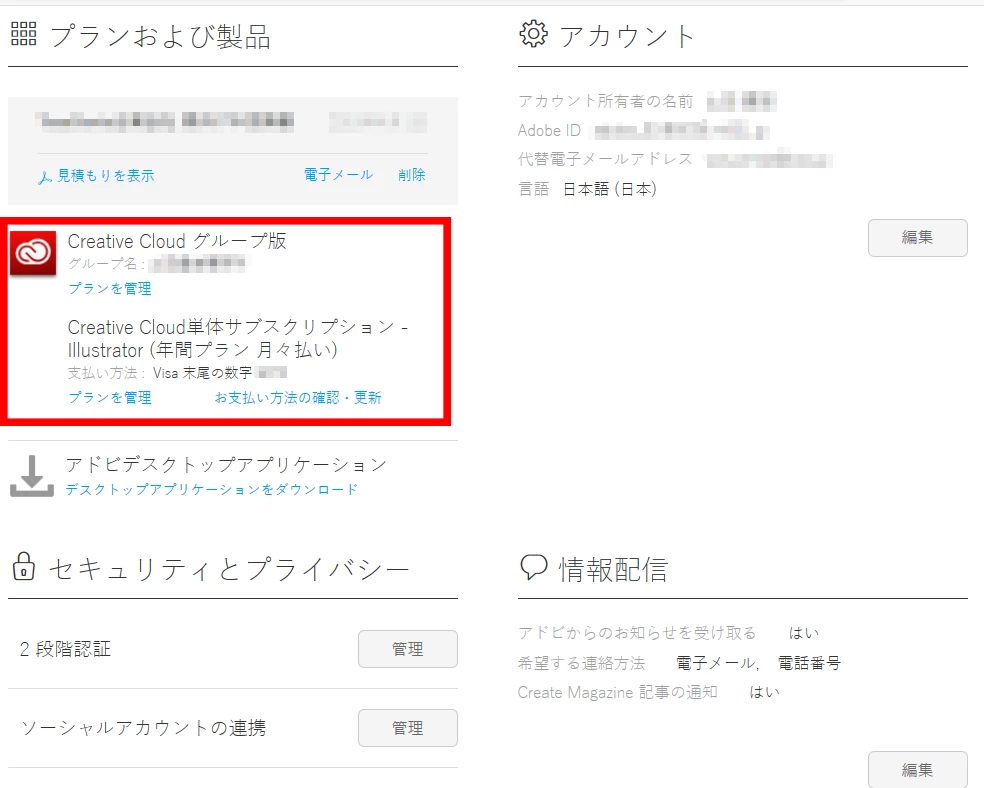984x788 pixels.
Task: Click the Creative Cloud単体サブスクリプション Illustrator text
Action: coord(238,338)
